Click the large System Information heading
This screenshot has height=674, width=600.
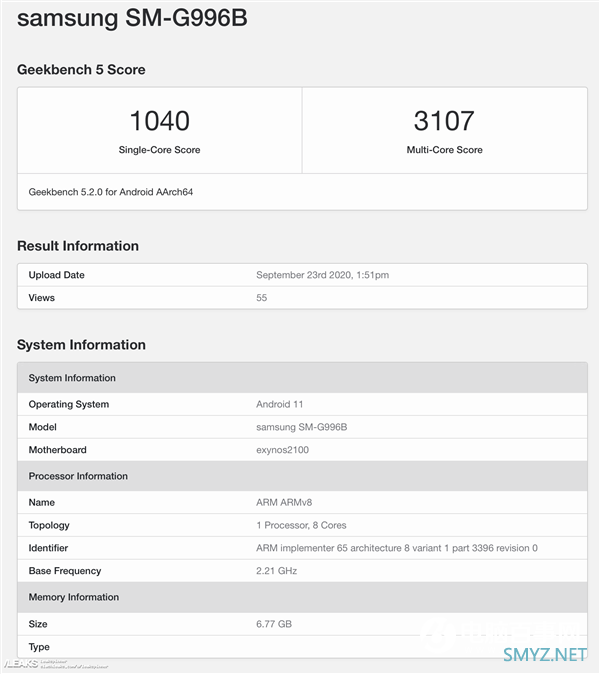click(81, 345)
